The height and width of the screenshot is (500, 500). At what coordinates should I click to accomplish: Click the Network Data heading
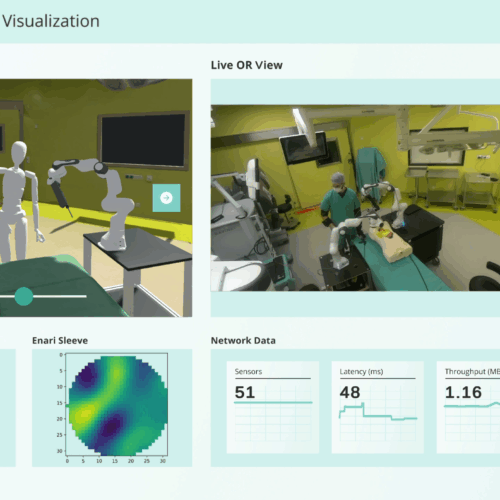point(243,340)
